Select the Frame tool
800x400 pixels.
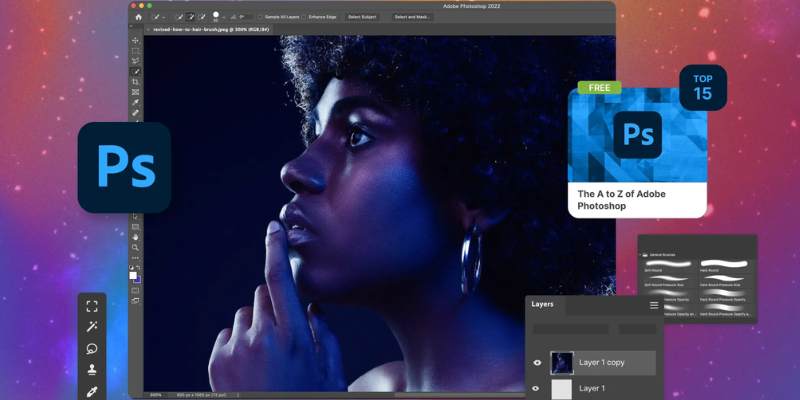135,92
